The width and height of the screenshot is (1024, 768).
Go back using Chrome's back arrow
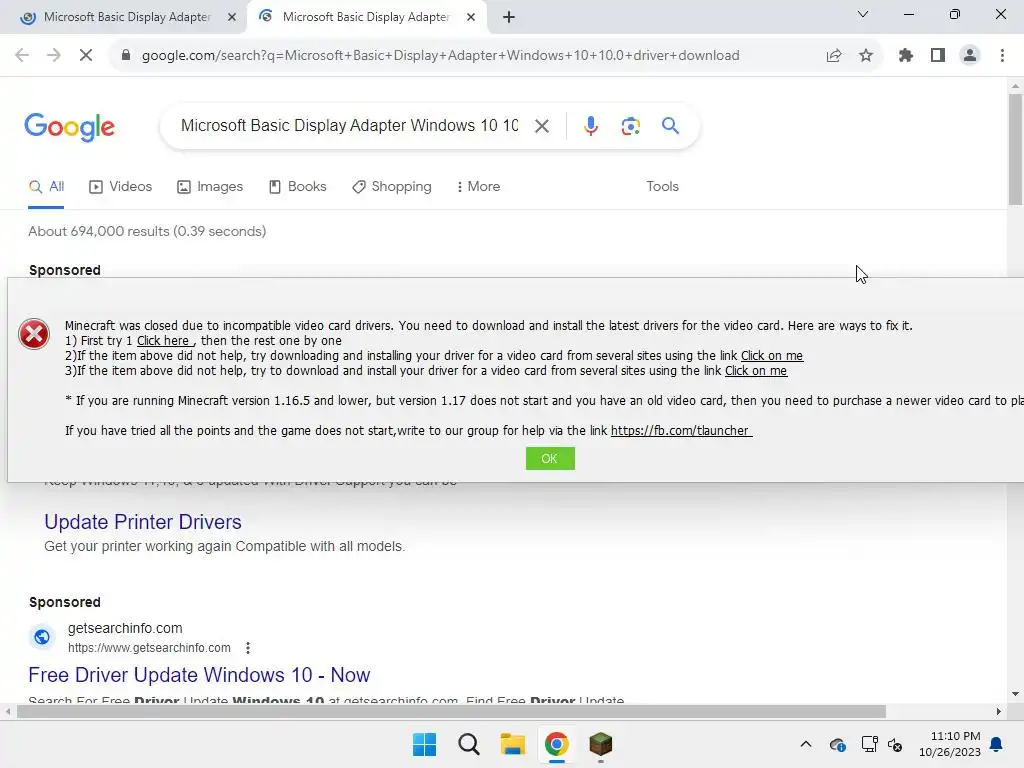[x=22, y=56]
